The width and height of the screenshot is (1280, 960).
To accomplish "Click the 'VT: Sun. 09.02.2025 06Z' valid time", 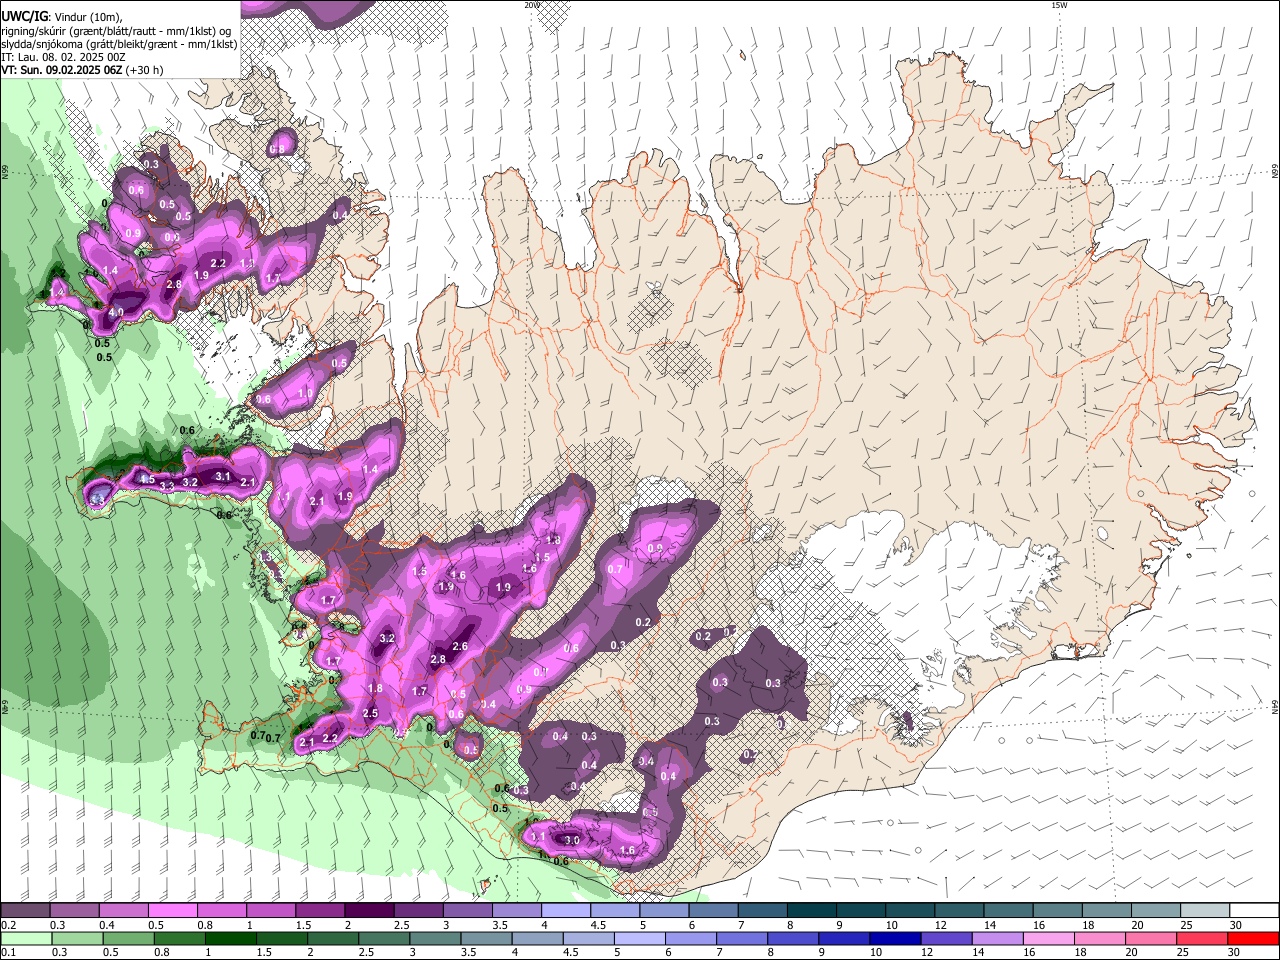I will point(61,70).
